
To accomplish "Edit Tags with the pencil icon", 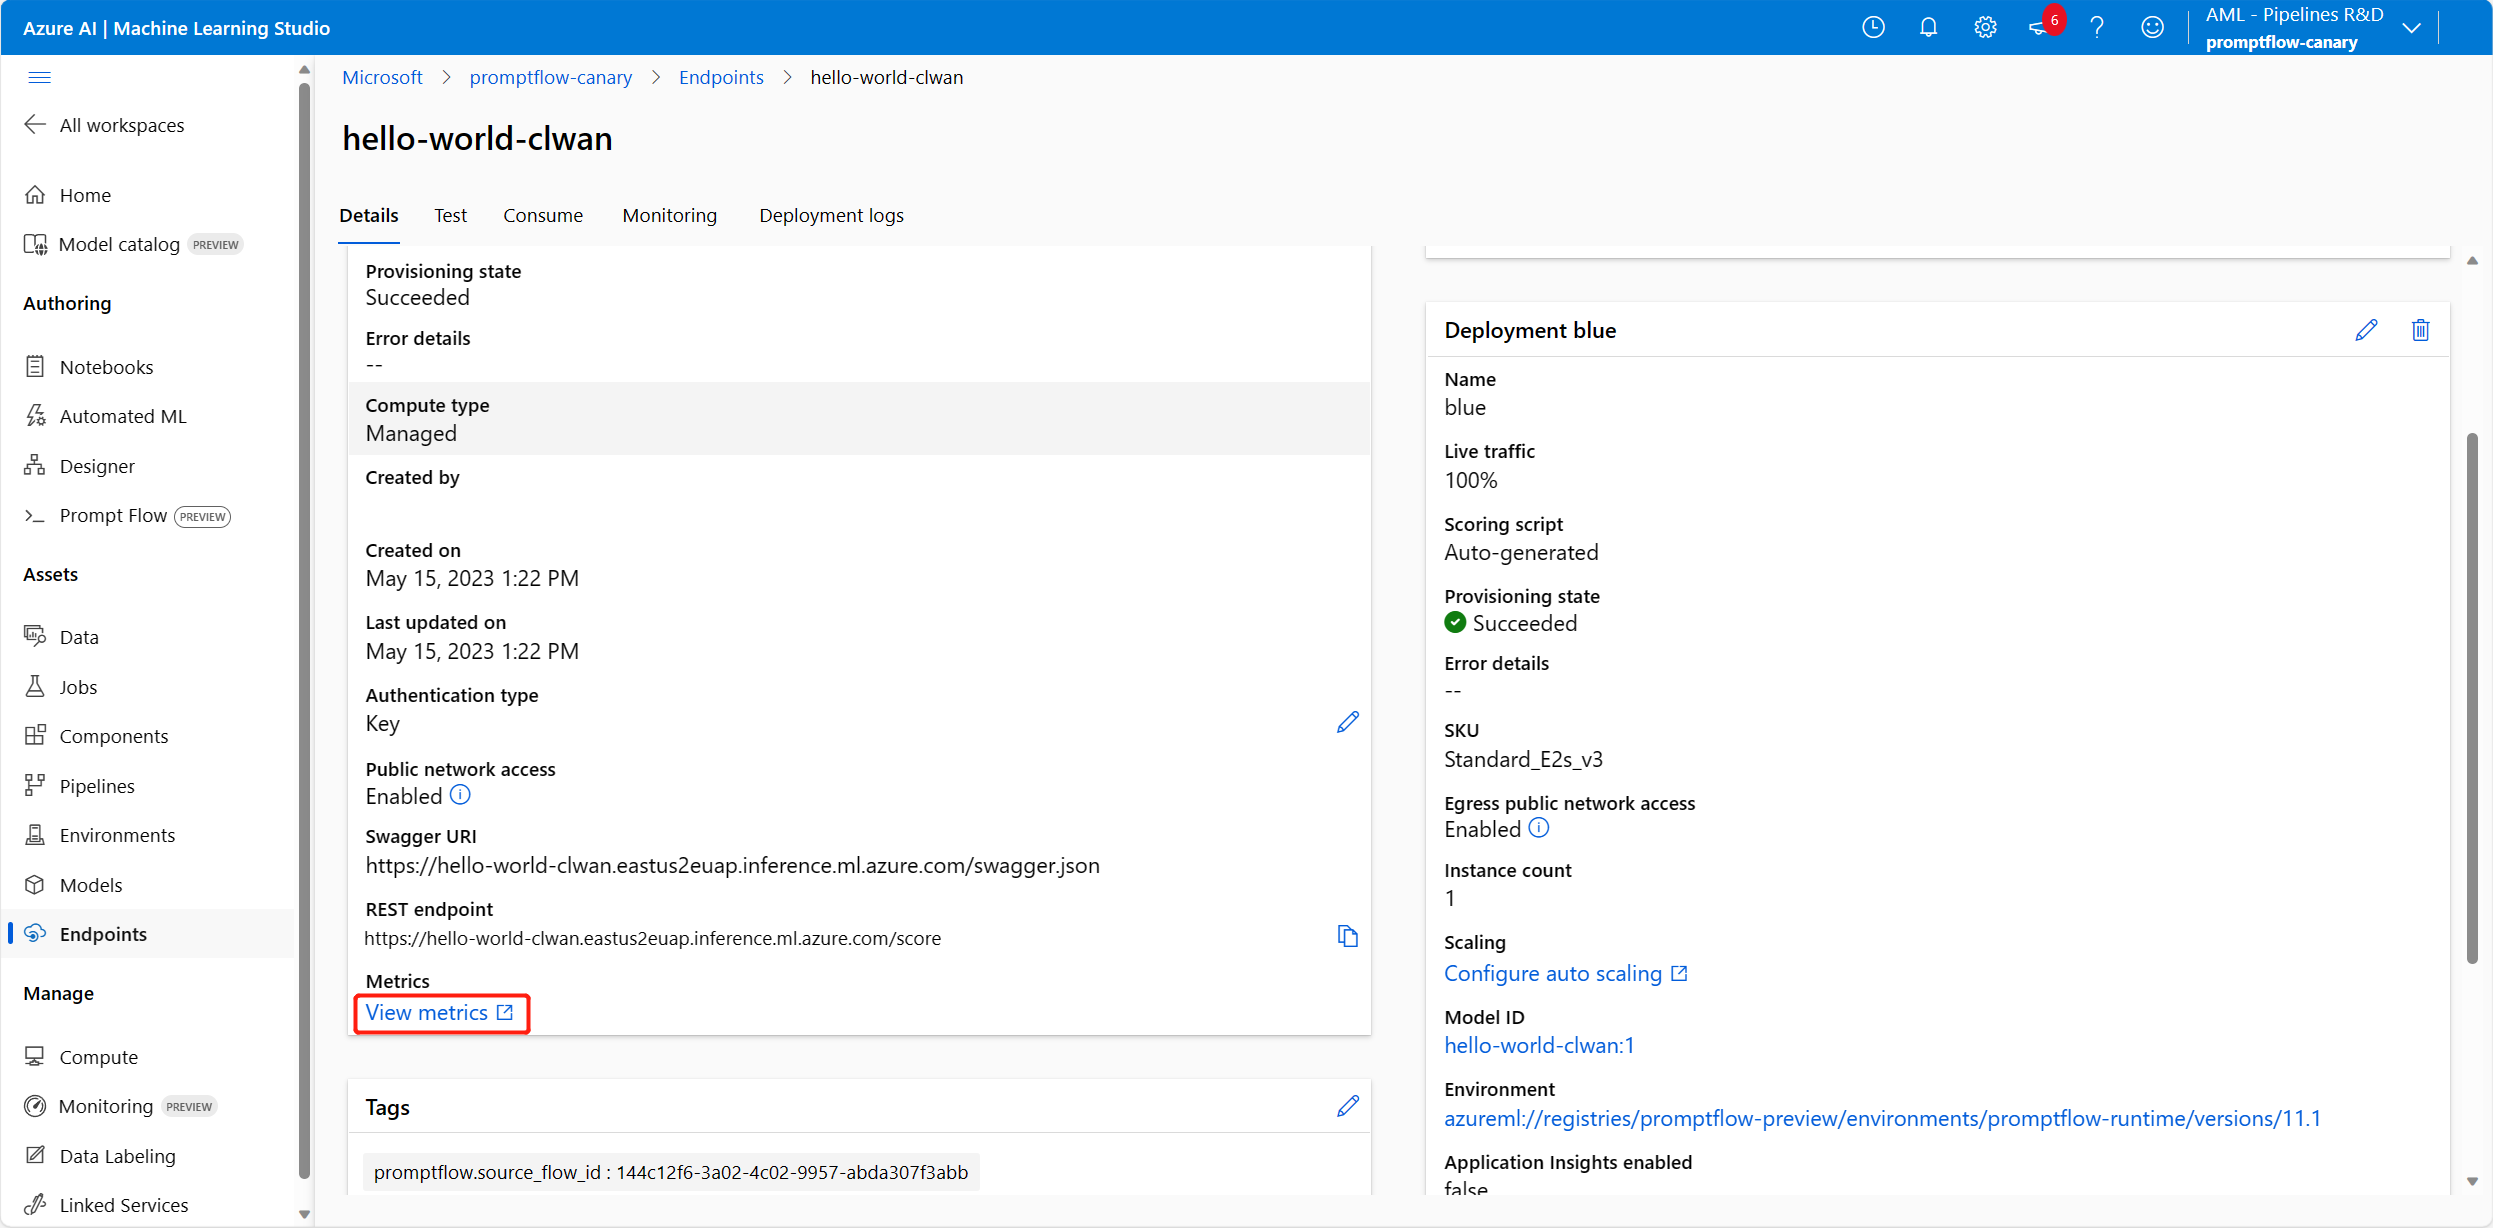I will pos(1347,1106).
